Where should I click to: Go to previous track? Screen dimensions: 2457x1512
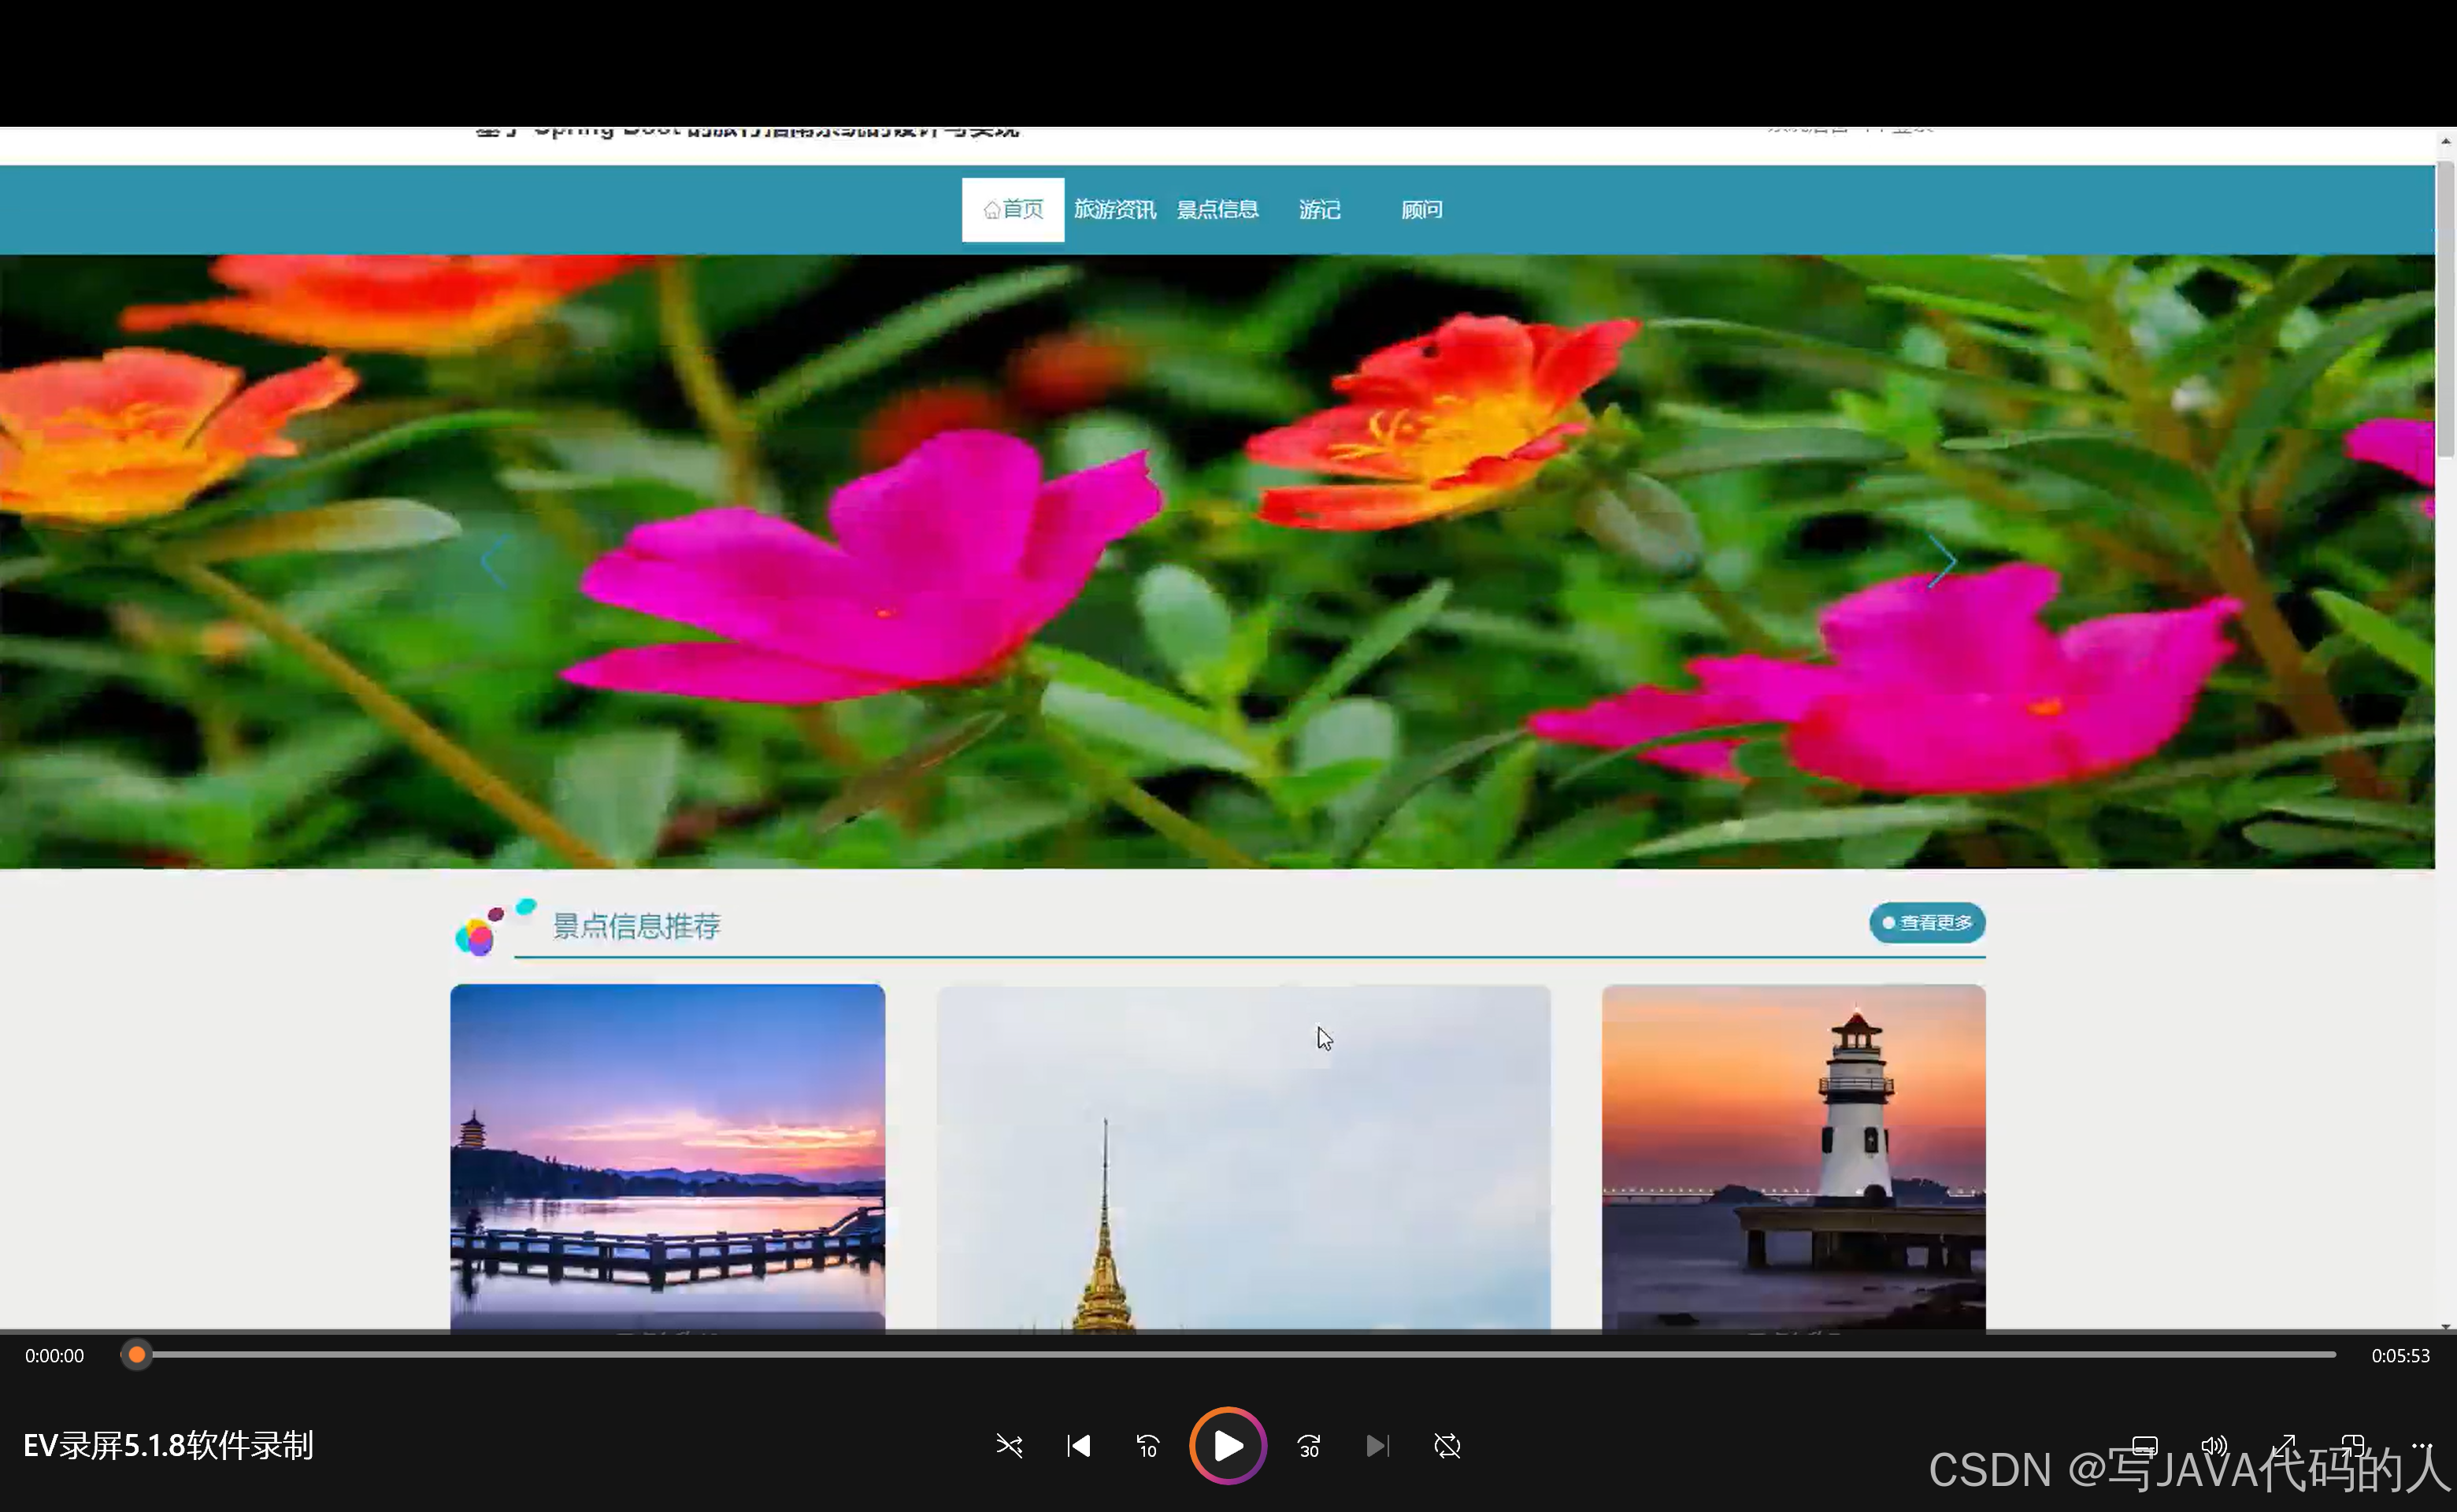pos(1078,1446)
